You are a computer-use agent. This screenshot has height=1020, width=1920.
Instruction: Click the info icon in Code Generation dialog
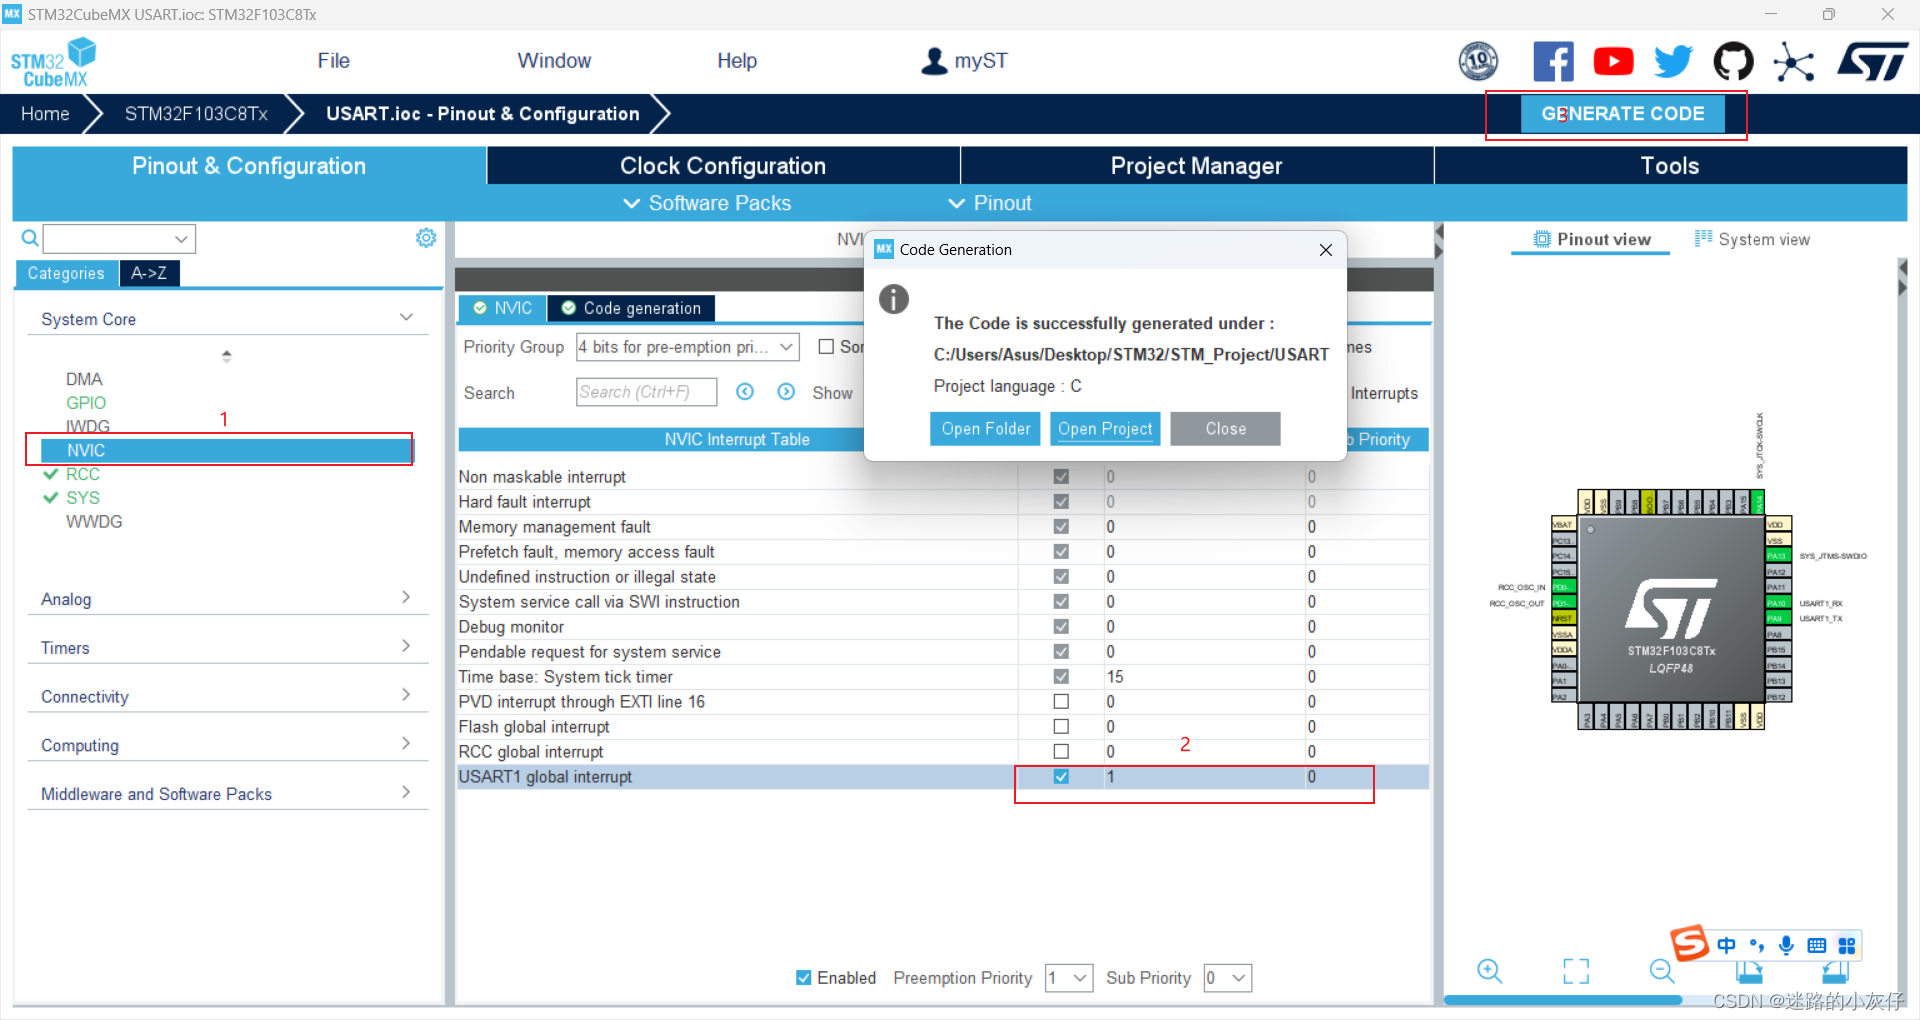click(894, 298)
